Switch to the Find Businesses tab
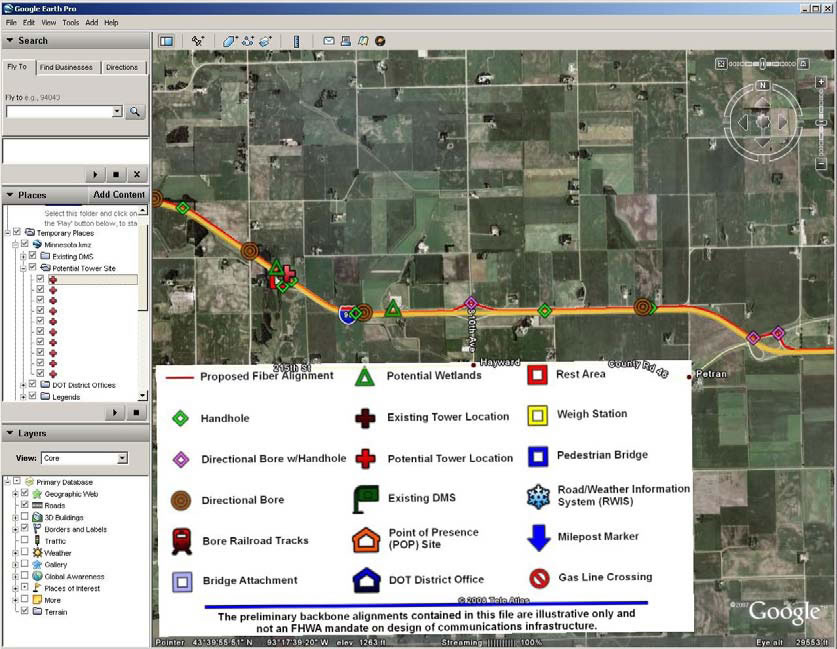Image resolution: width=837 pixels, height=649 pixels. [x=66, y=67]
